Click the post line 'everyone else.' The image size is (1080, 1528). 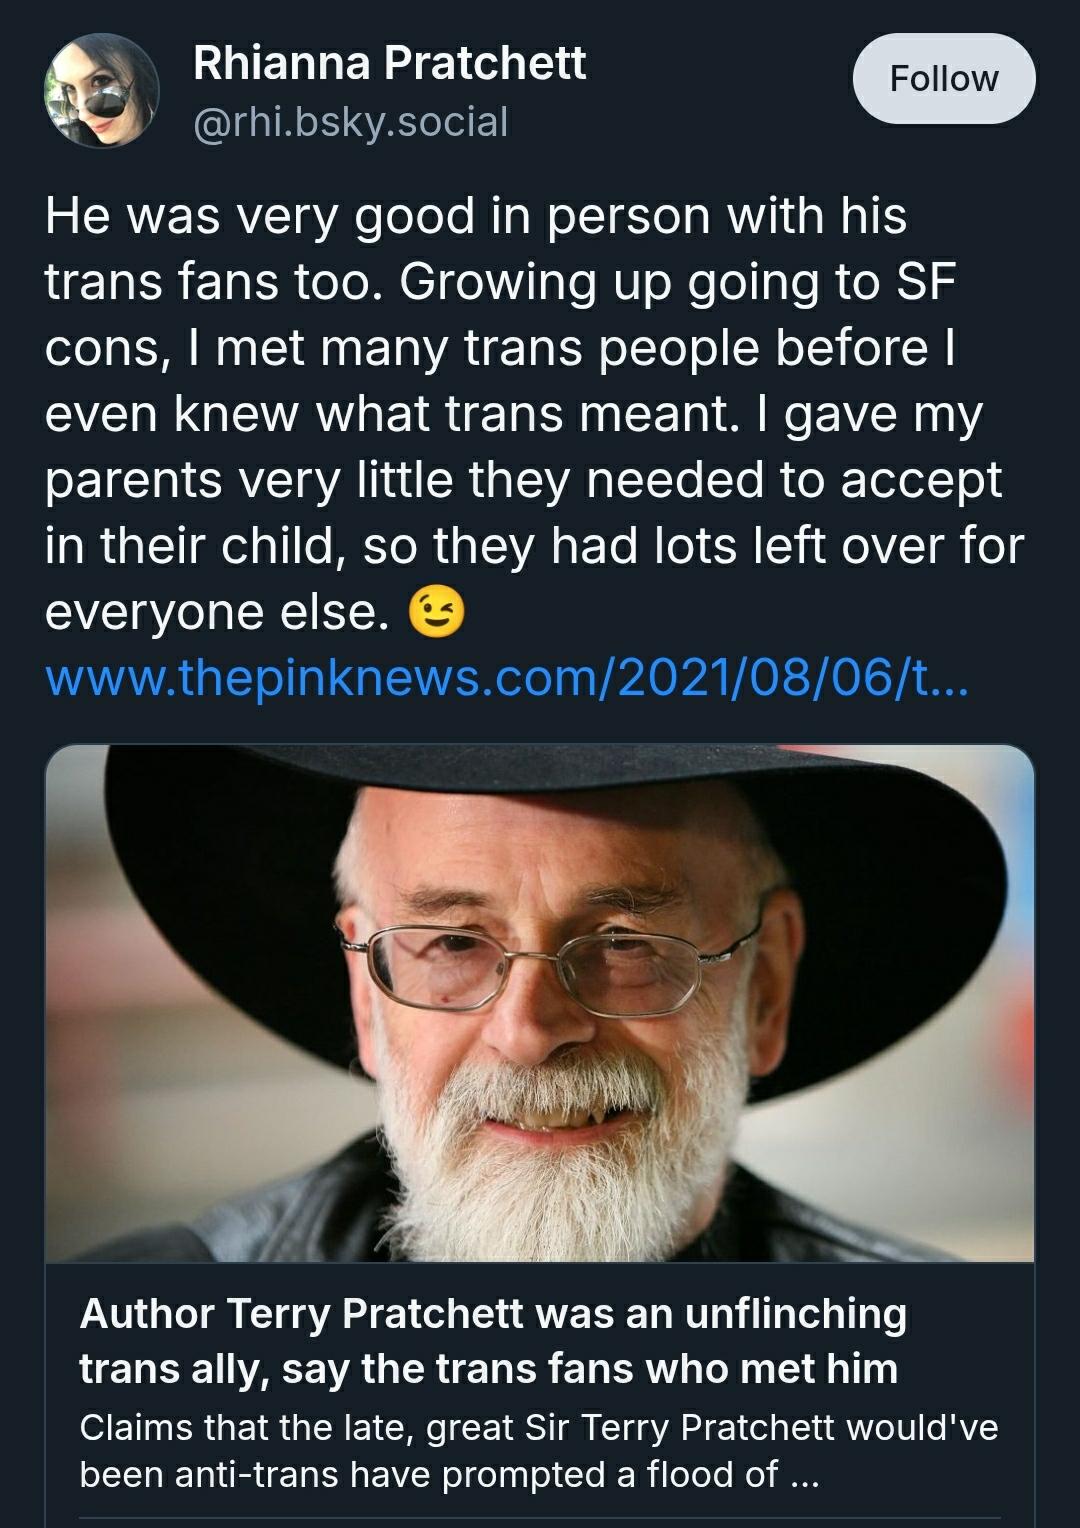217,614
